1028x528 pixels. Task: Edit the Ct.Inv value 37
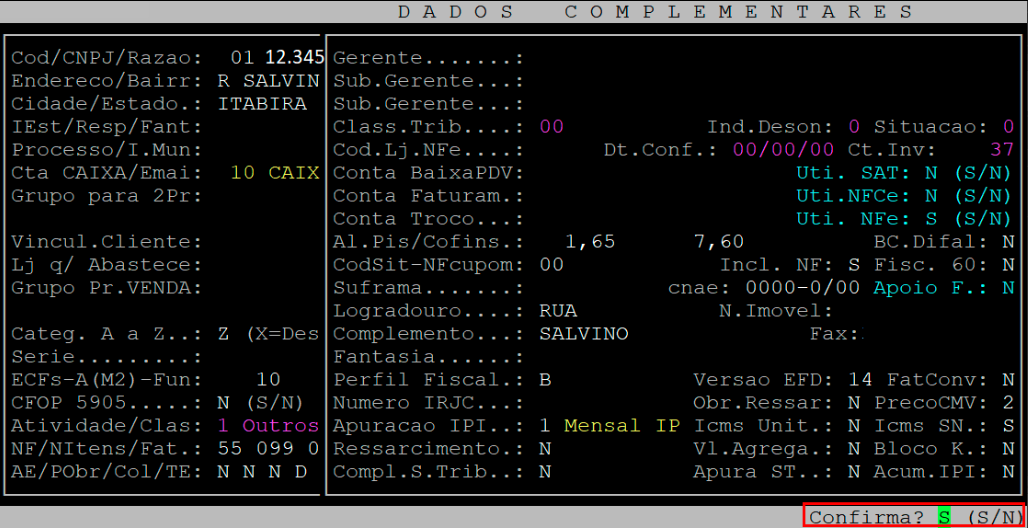pyautogui.click(x=1002, y=150)
